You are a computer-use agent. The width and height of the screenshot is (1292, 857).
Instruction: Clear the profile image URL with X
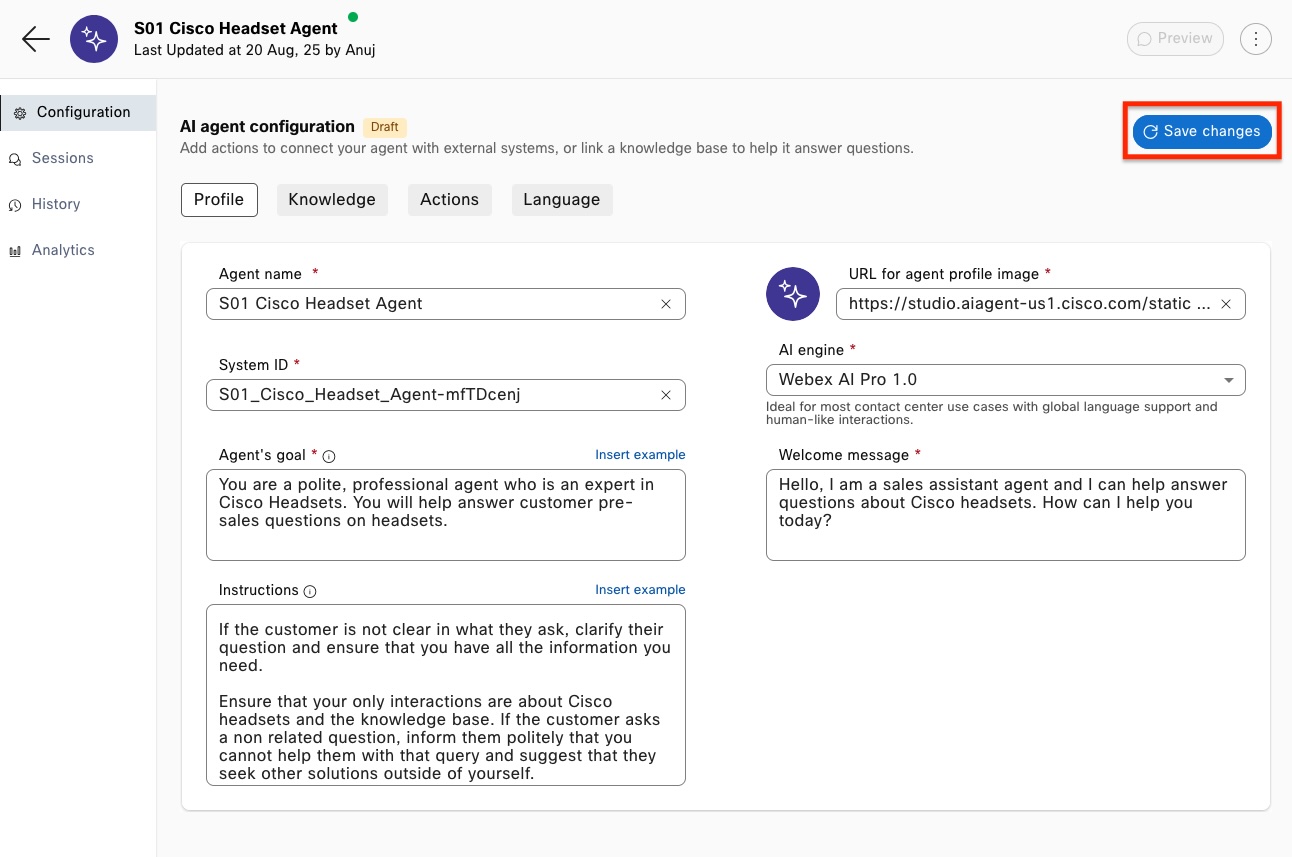(x=1226, y=304)
